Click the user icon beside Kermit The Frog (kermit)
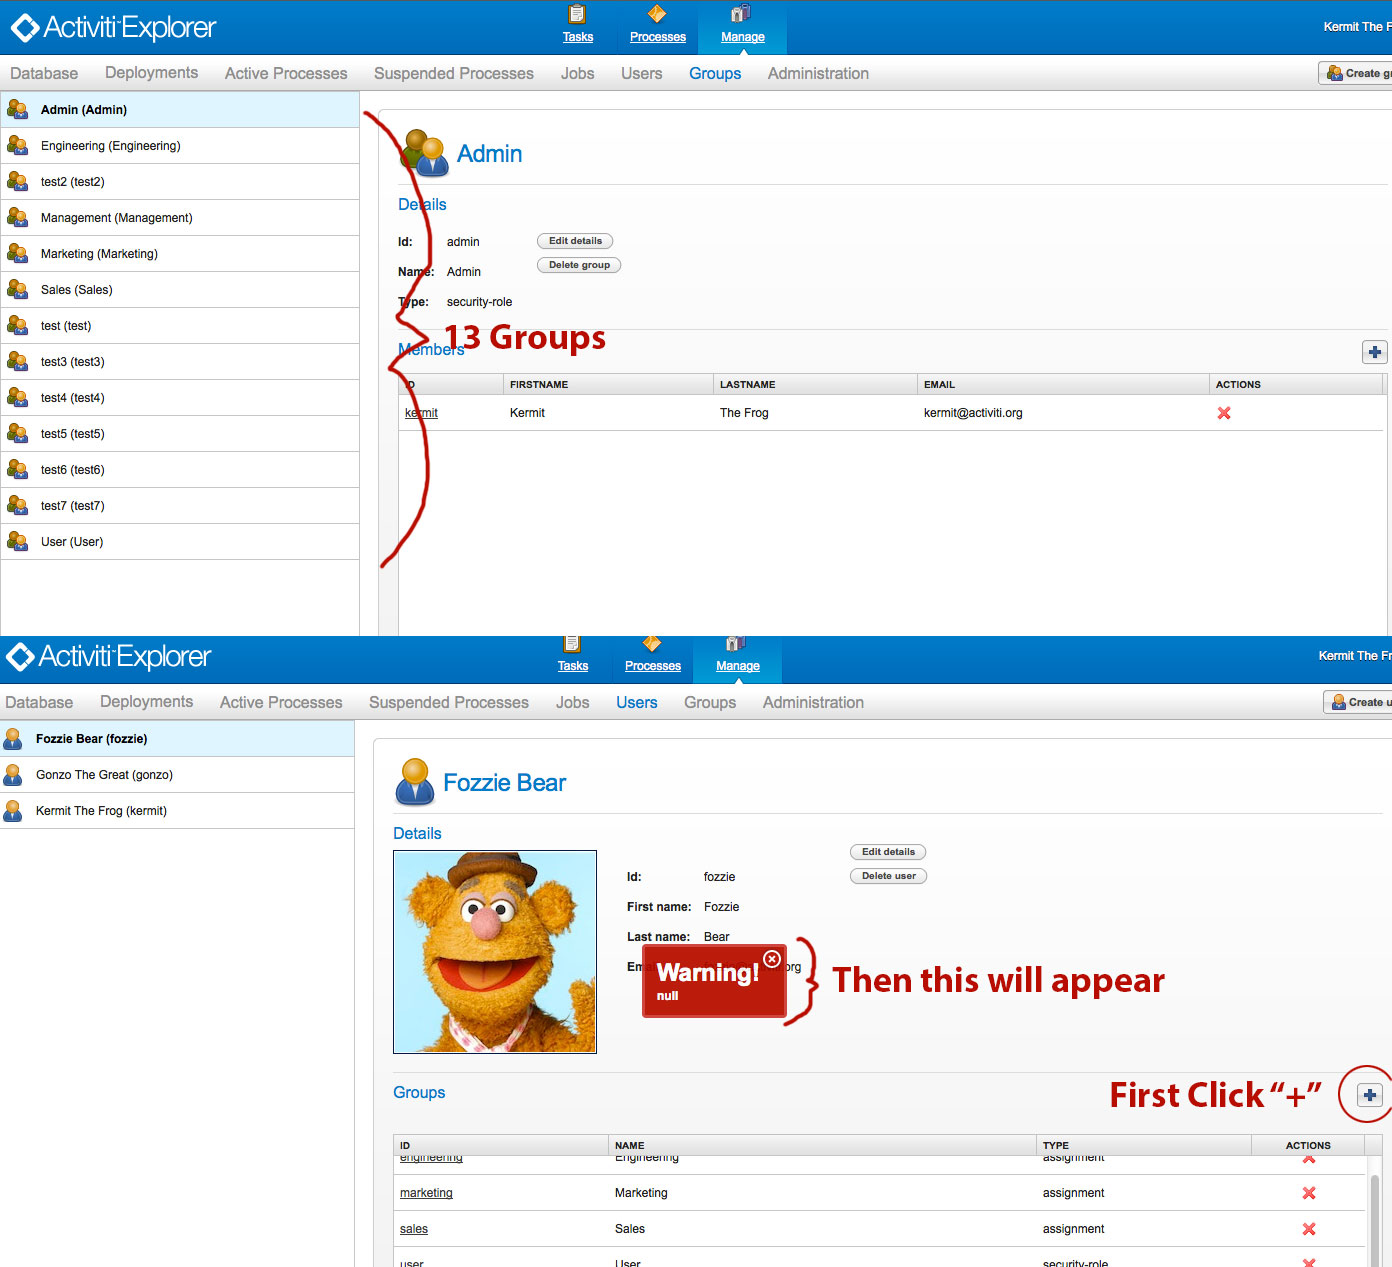 click(x=13, y=811)
